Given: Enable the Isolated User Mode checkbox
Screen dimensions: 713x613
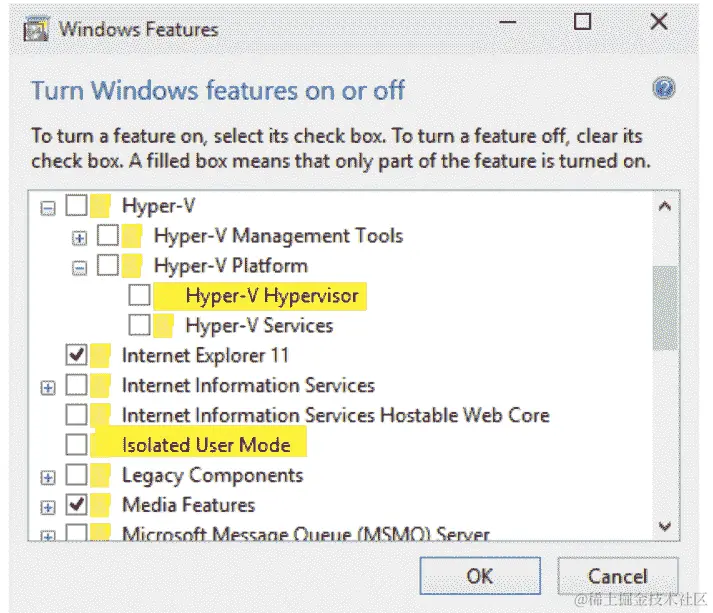Looking at the screenshot, I should pyautogui.click(x=76, y=445).
